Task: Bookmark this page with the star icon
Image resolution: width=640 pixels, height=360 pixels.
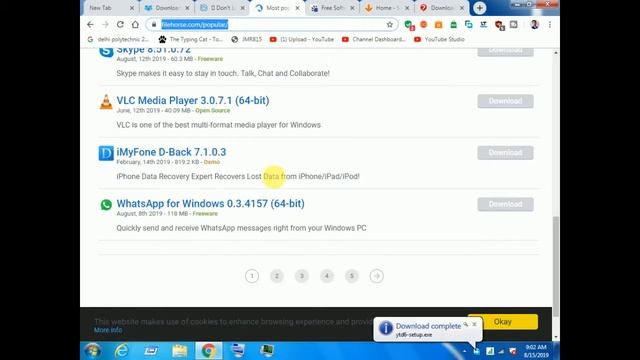Action: 390,24
